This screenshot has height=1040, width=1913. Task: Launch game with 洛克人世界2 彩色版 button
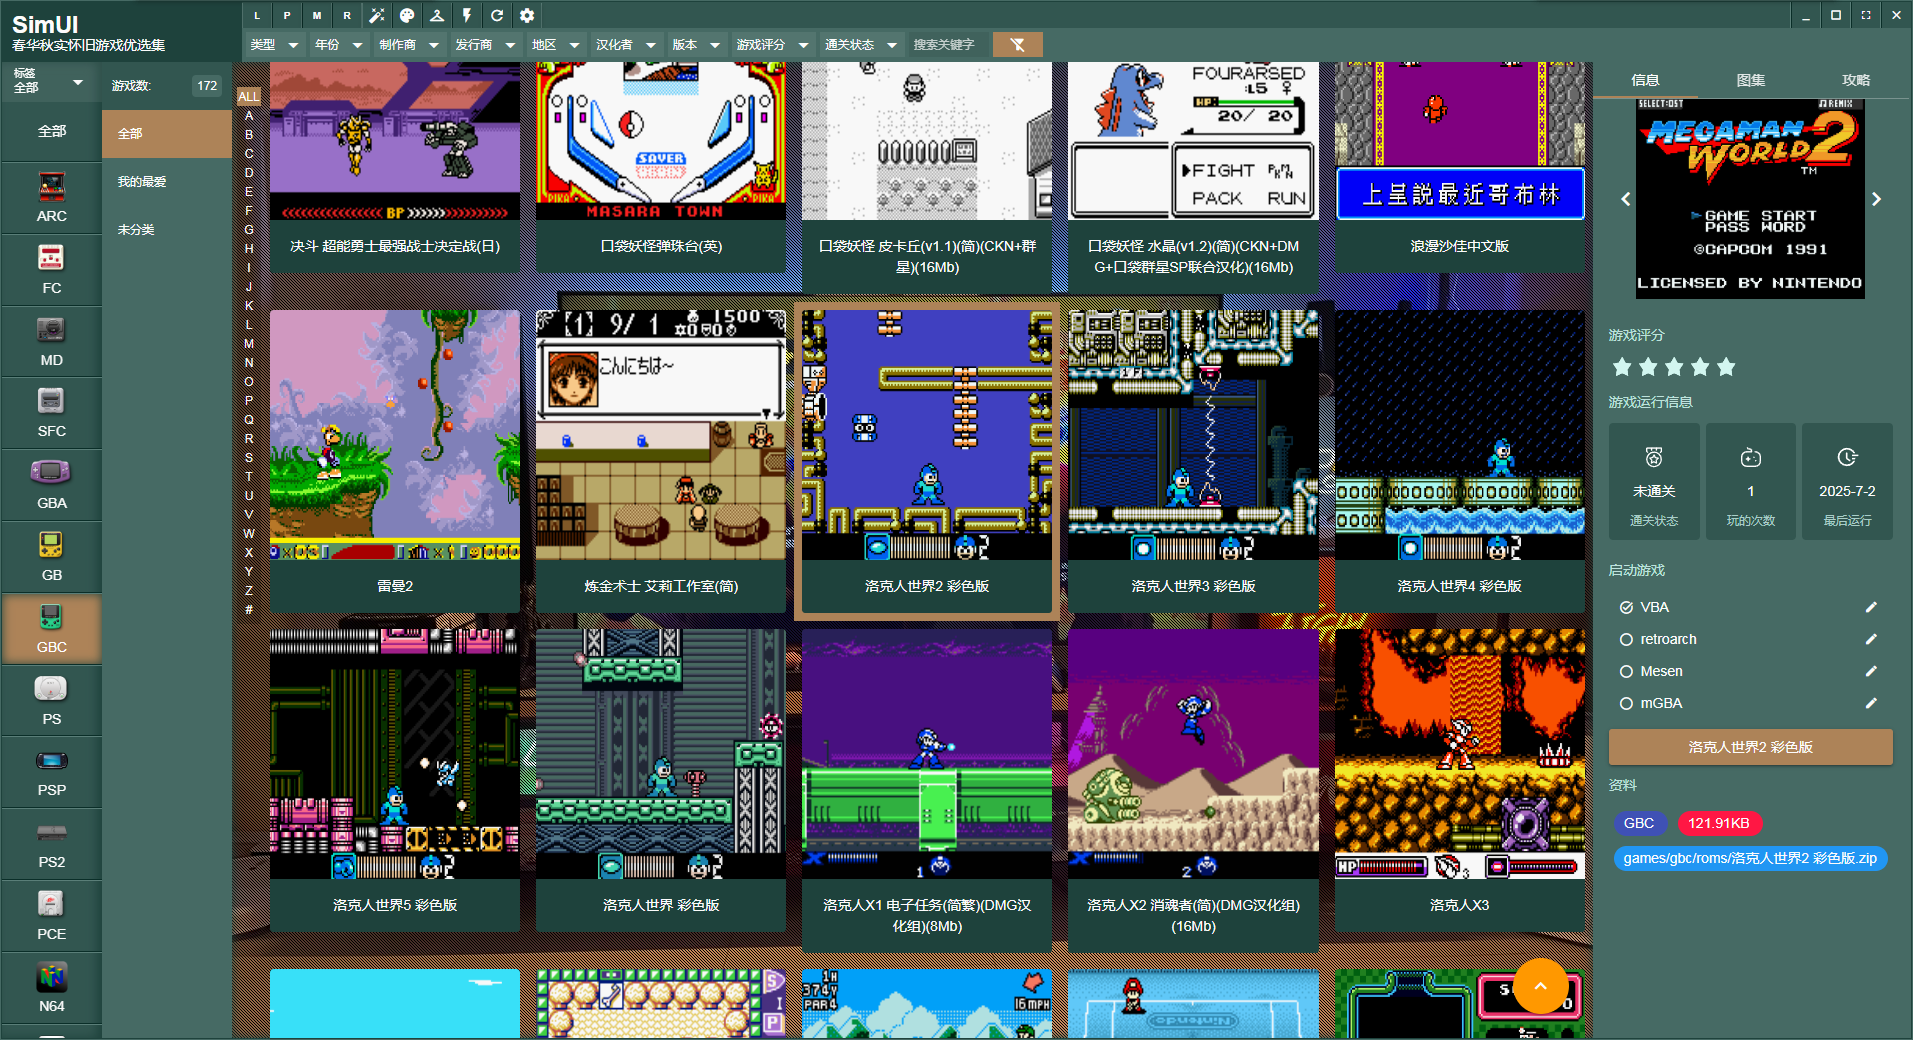click(1750, 747)
